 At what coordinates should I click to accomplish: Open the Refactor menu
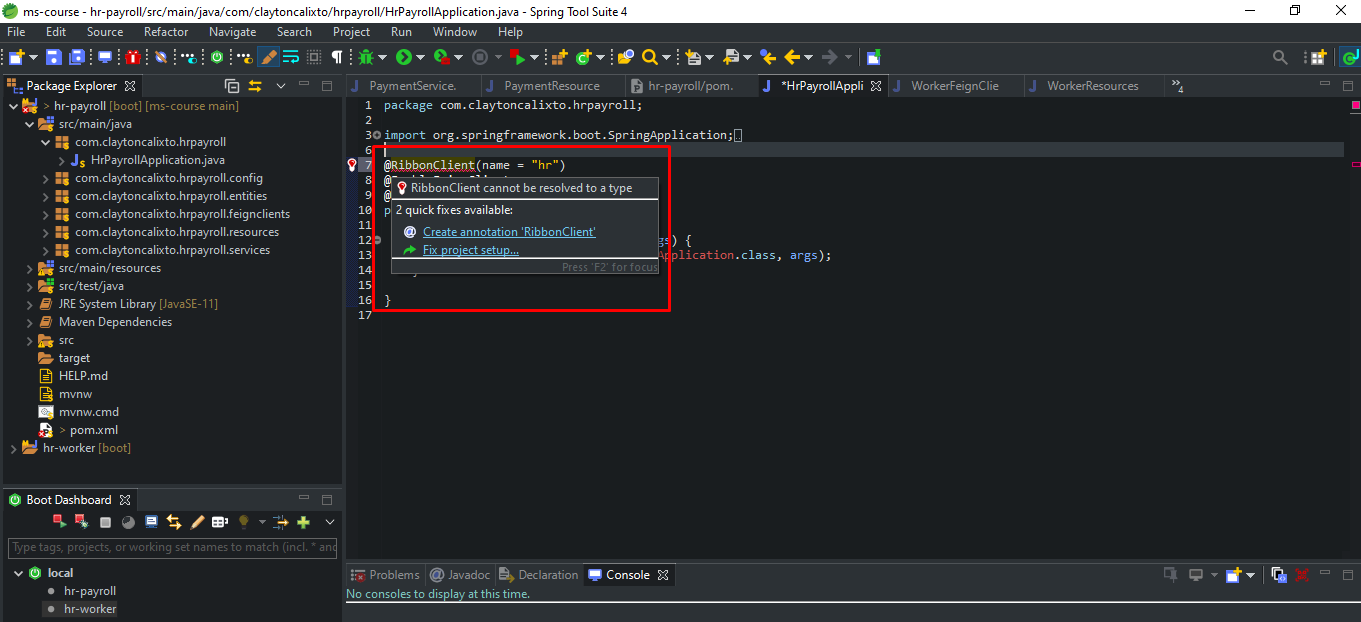165,32
